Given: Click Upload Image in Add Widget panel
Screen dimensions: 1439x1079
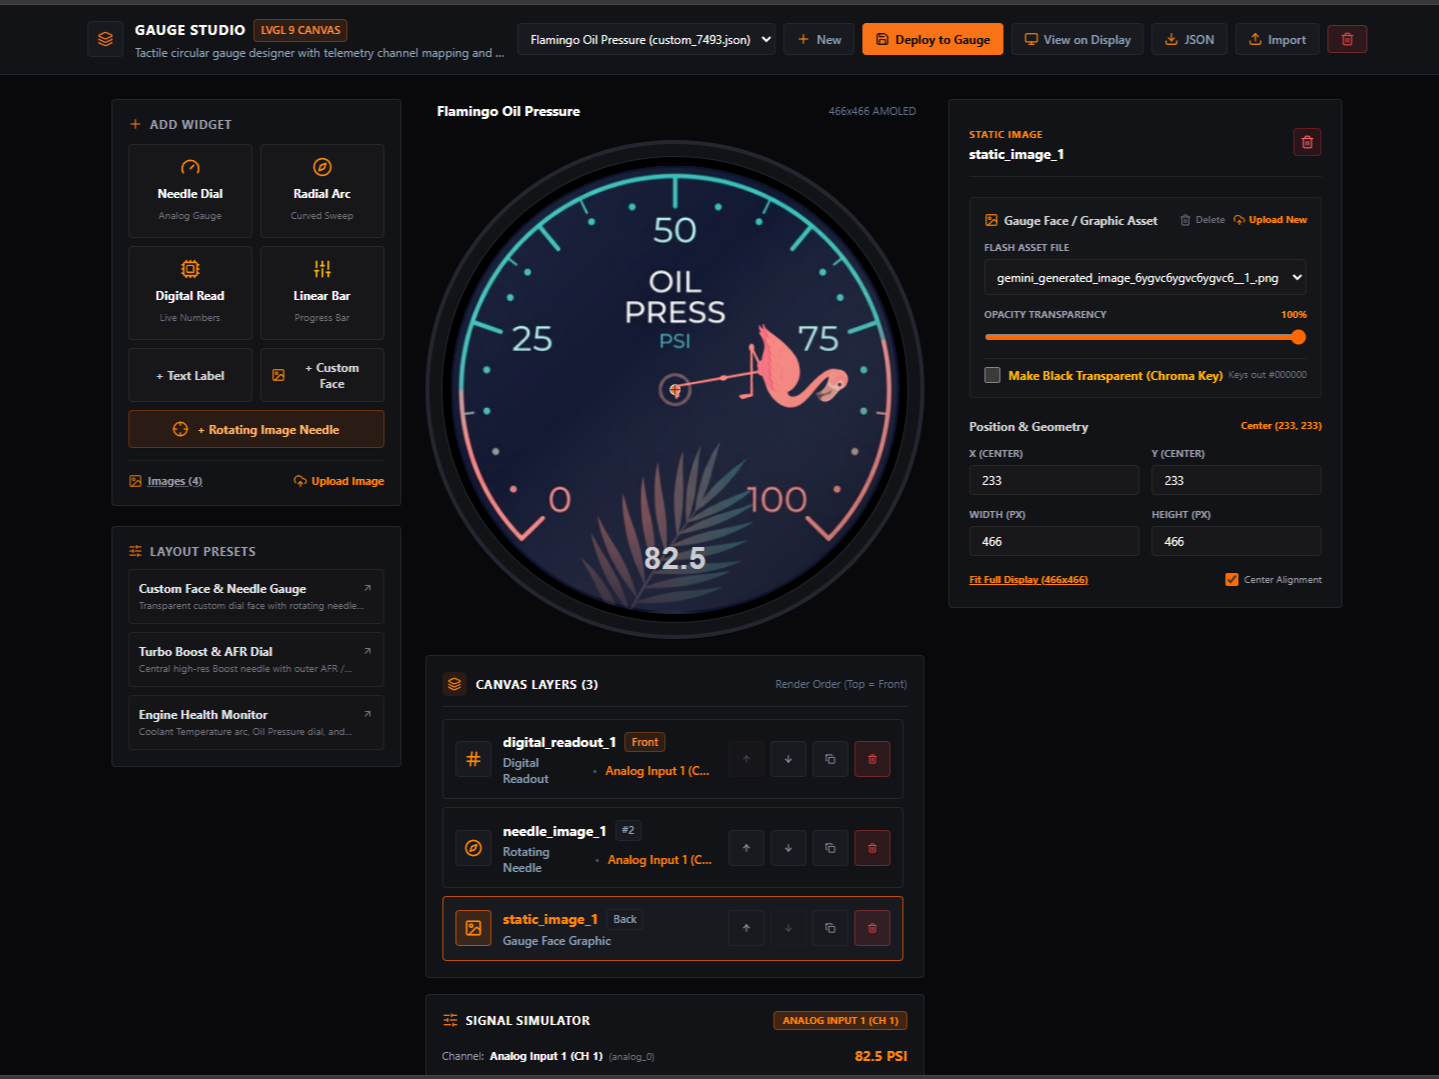Looking at the screenshot, I should [x=339, y=481].
